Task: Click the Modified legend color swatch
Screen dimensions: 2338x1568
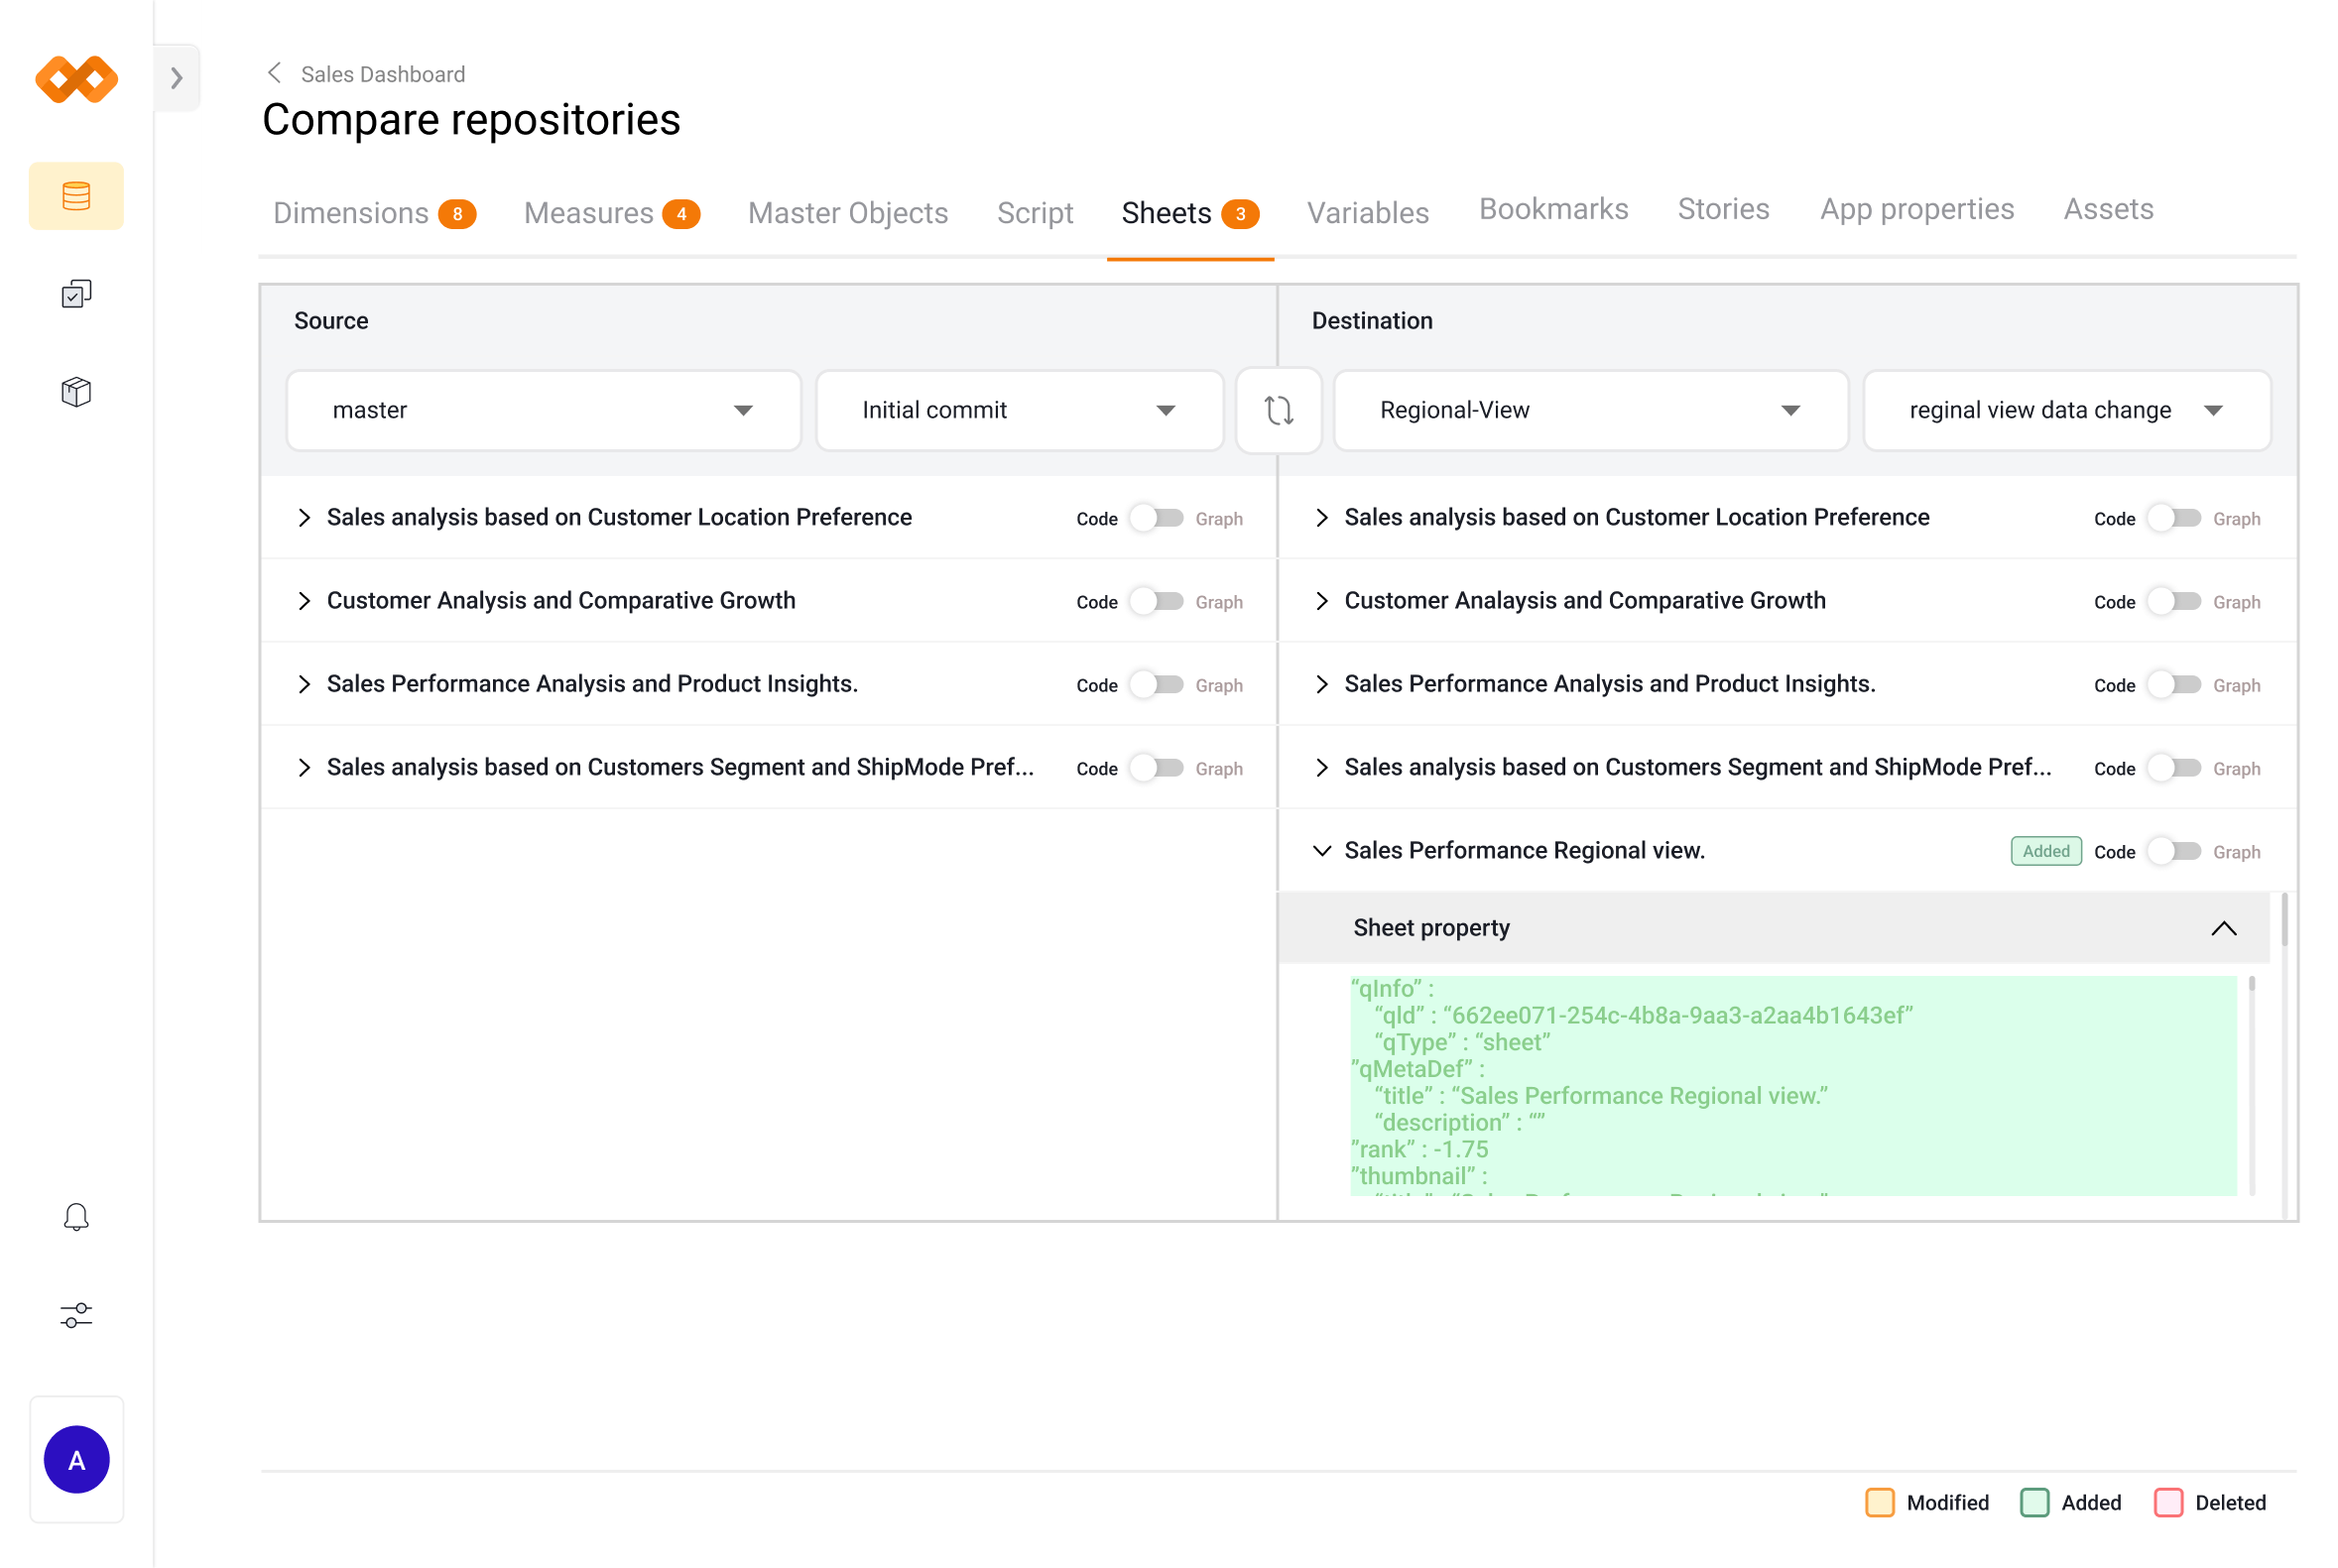Action: click(x=1879, y=1502)
